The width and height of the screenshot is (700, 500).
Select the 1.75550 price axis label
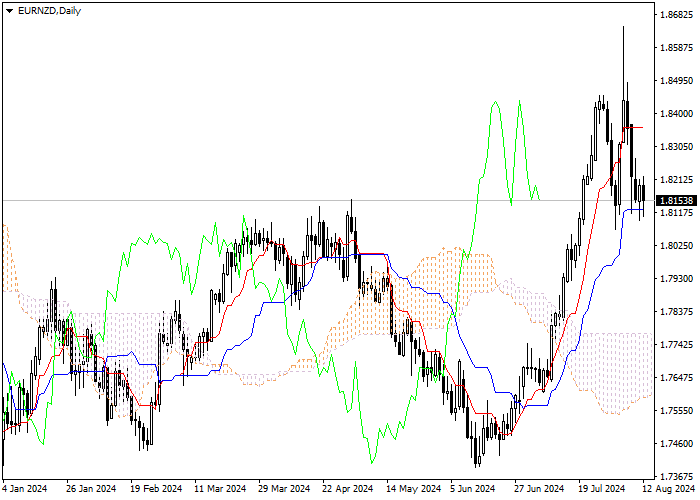point(677,411)
